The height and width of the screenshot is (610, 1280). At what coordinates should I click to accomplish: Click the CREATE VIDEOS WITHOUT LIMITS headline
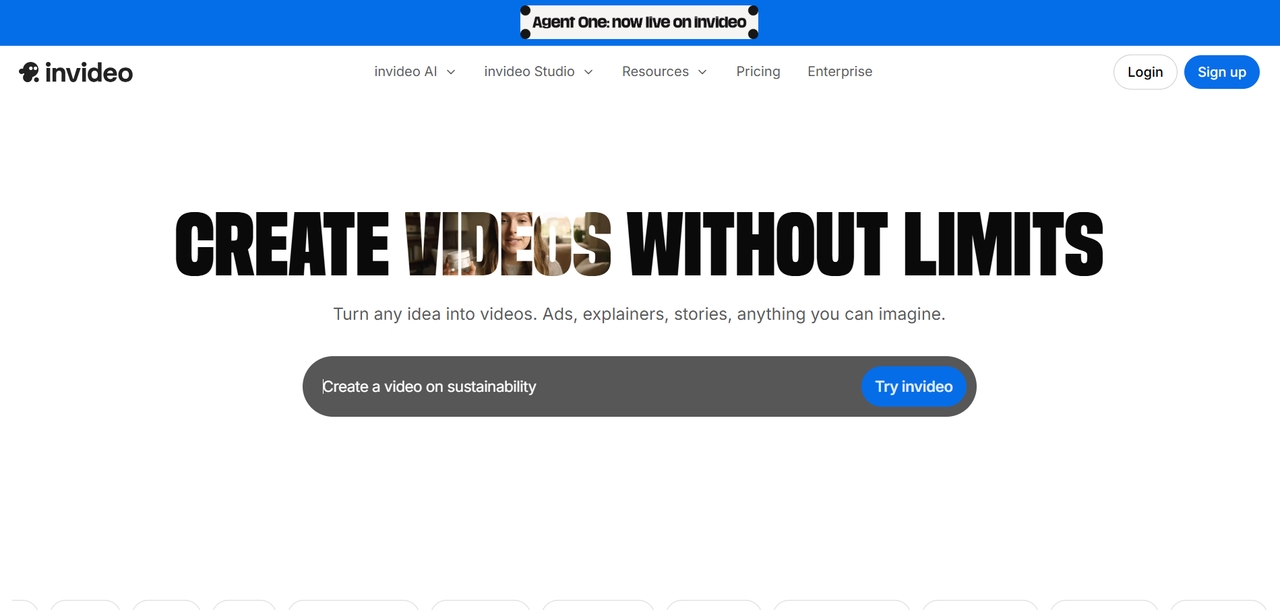click(639, 244)
